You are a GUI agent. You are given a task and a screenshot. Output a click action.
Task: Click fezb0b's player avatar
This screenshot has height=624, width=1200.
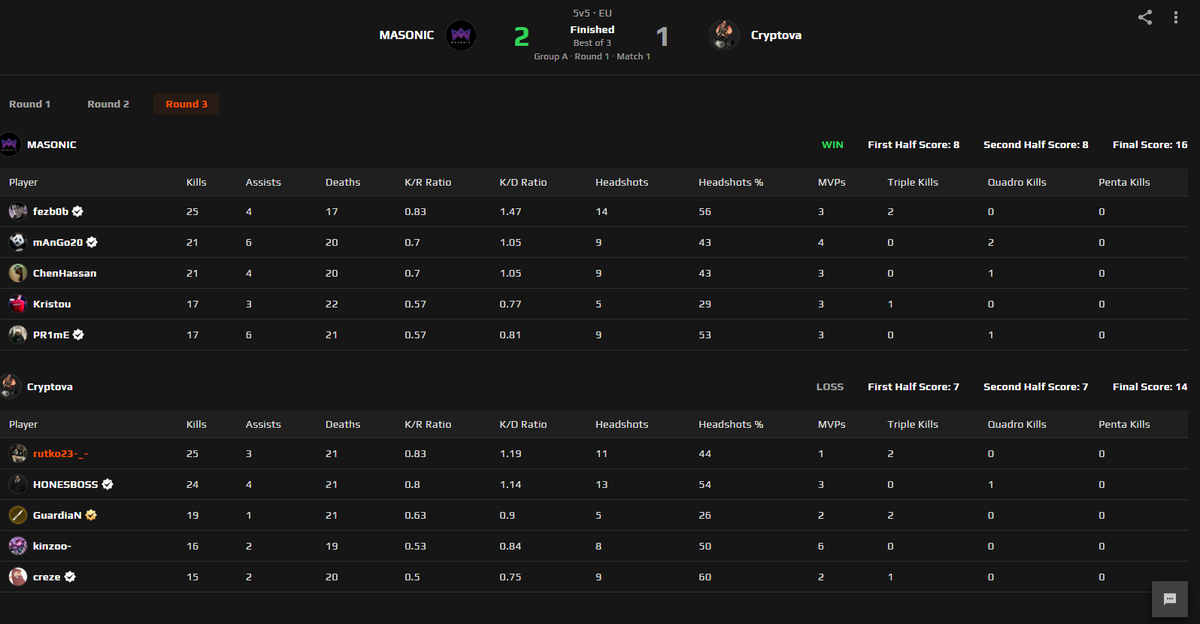click(18, 212)
